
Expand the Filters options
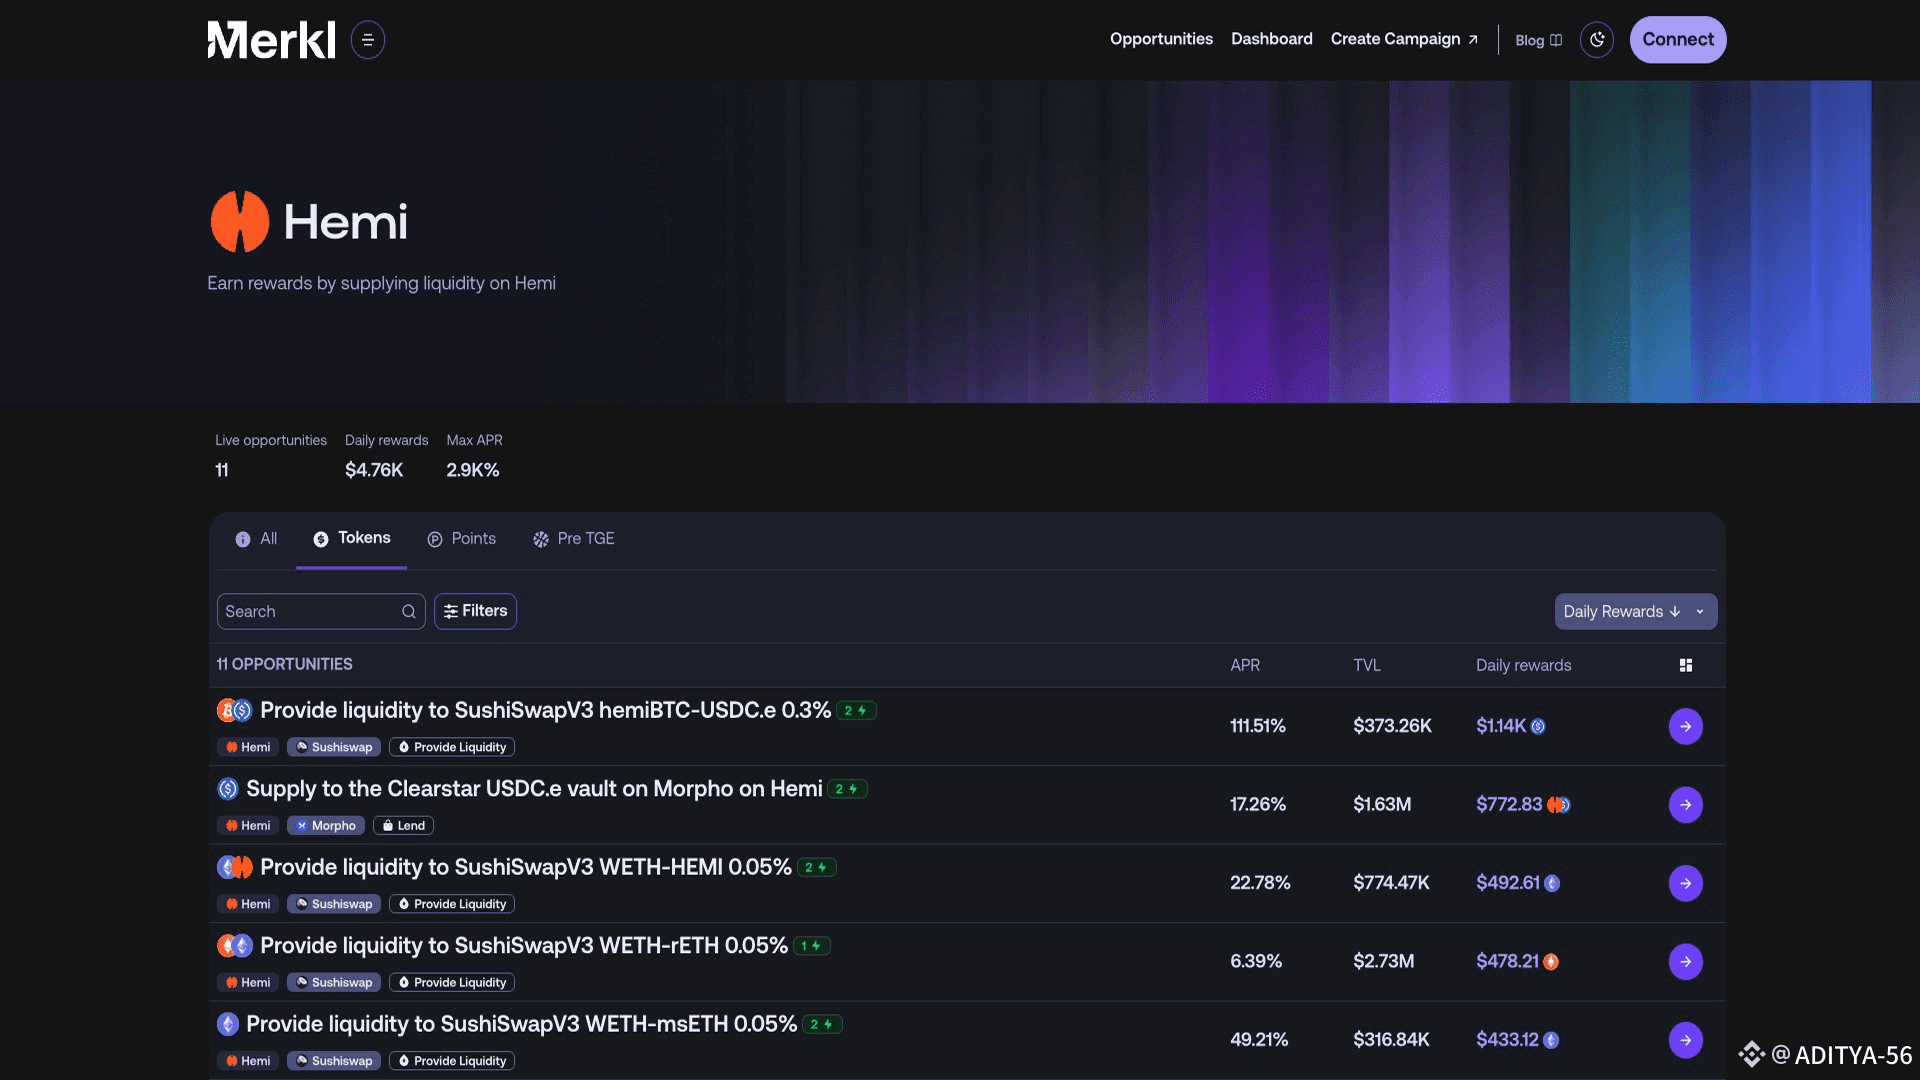[475, 612]
